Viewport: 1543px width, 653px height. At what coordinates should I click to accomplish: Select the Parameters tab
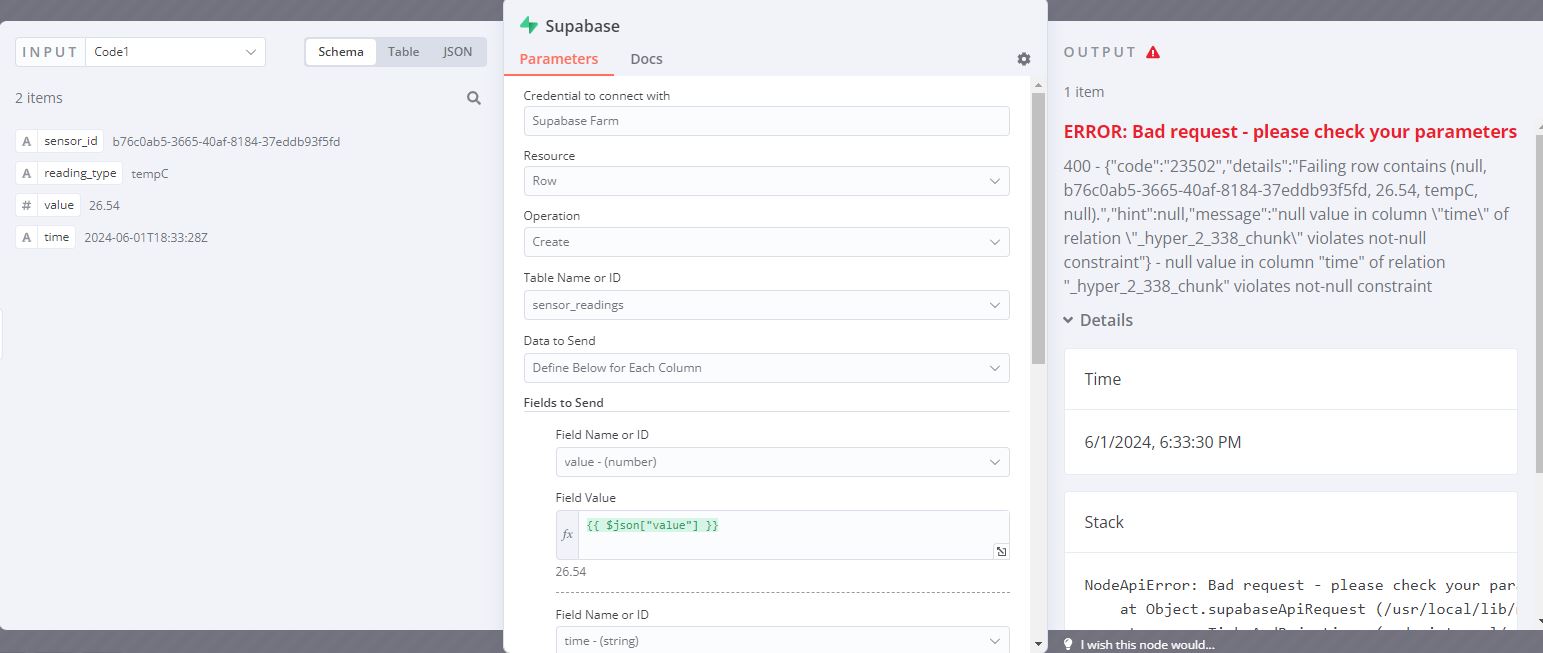click(558, 59)
